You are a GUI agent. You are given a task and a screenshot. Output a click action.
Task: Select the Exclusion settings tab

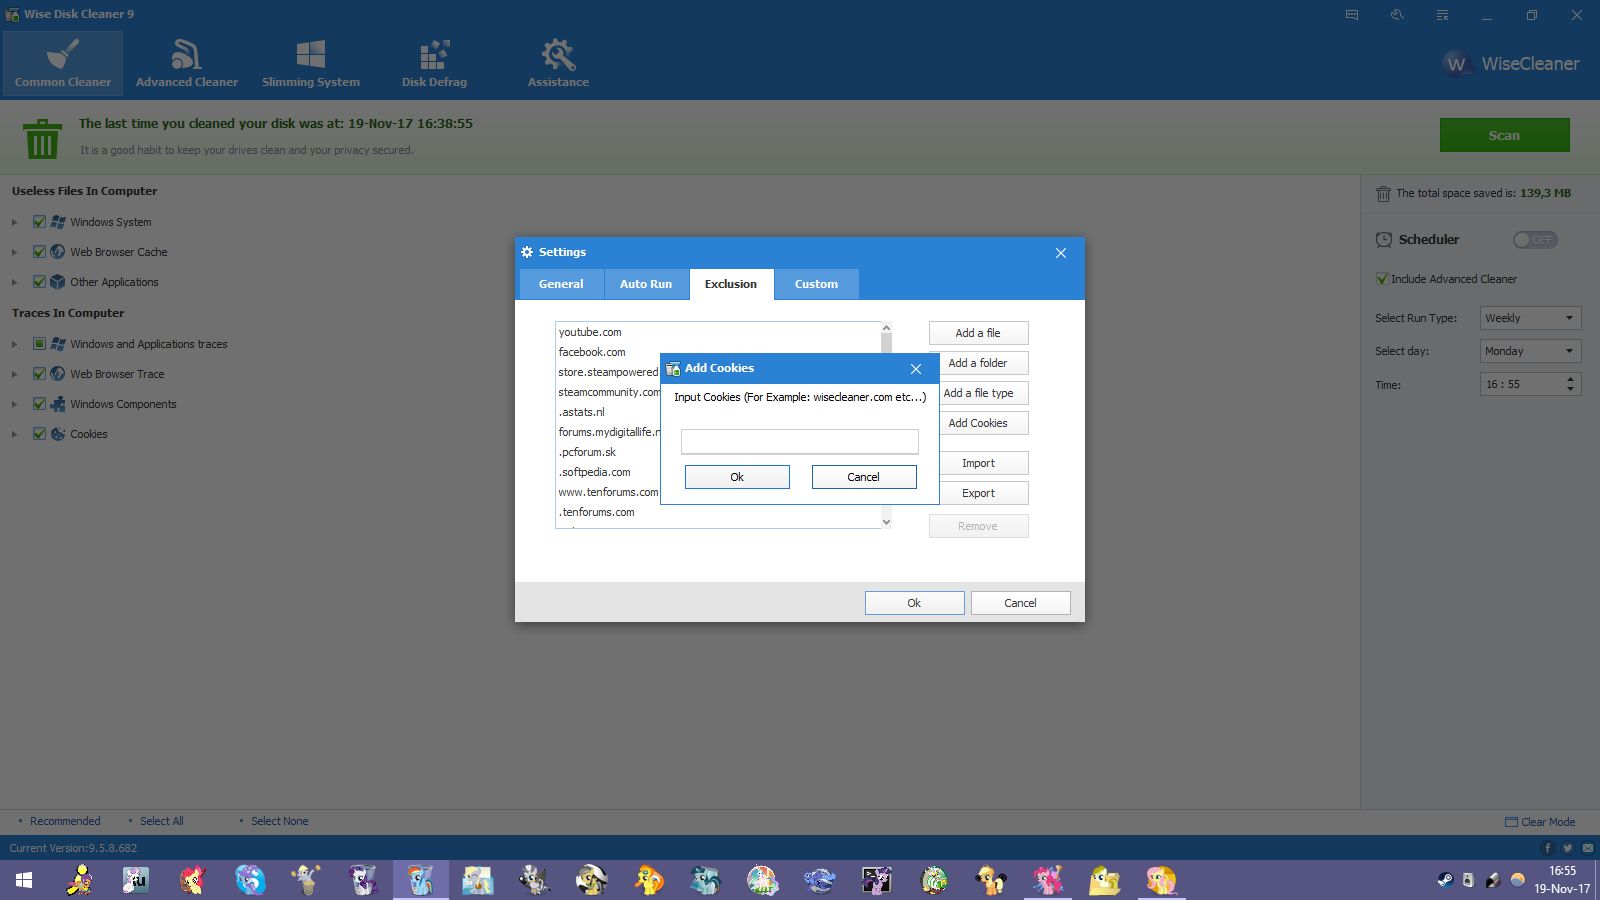pyautogui.click(x=731, y=284)
